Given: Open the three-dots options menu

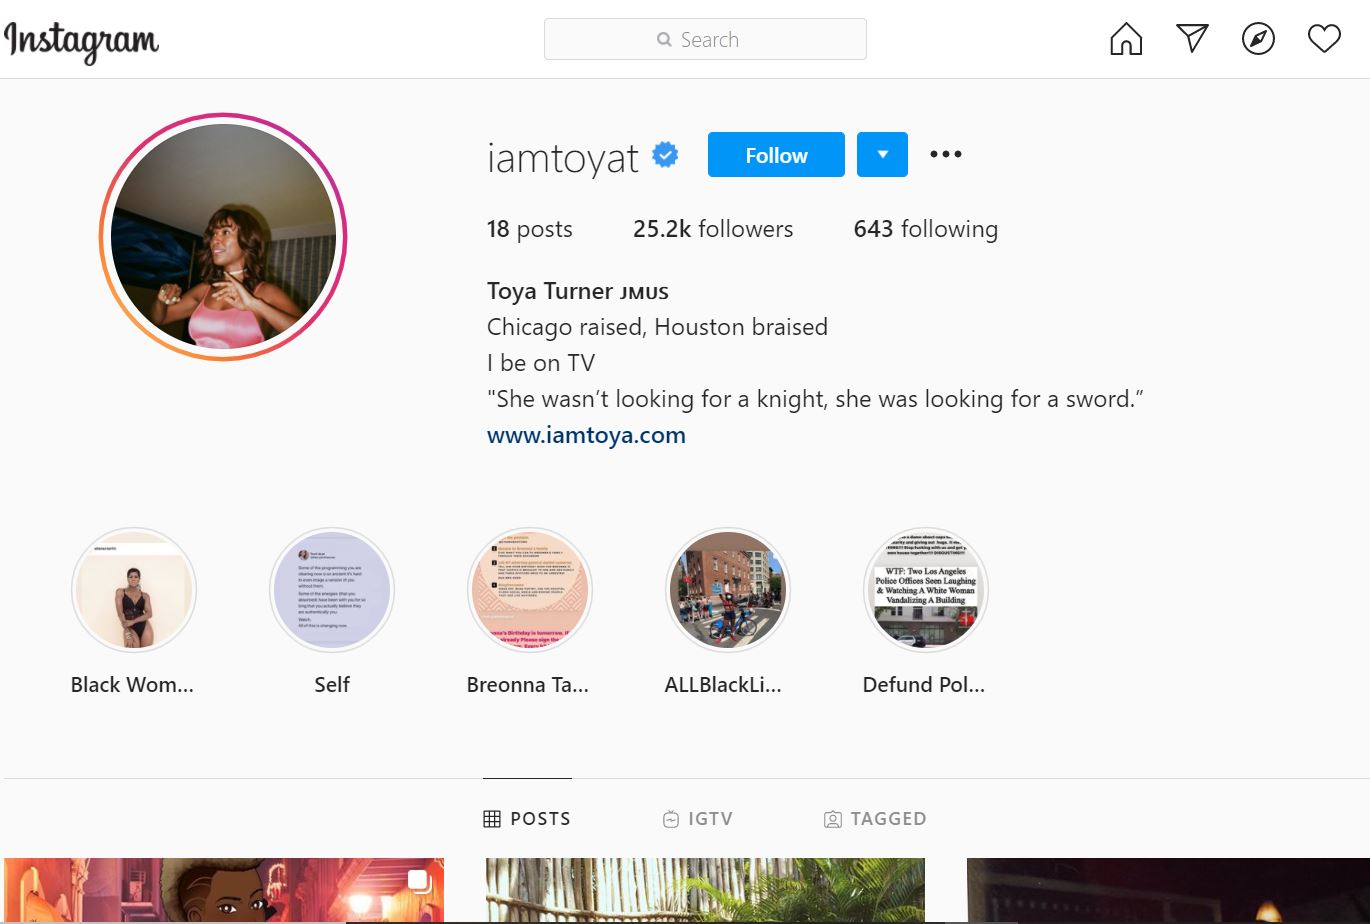Looking at the screenshot, I should tap(945, 154).
